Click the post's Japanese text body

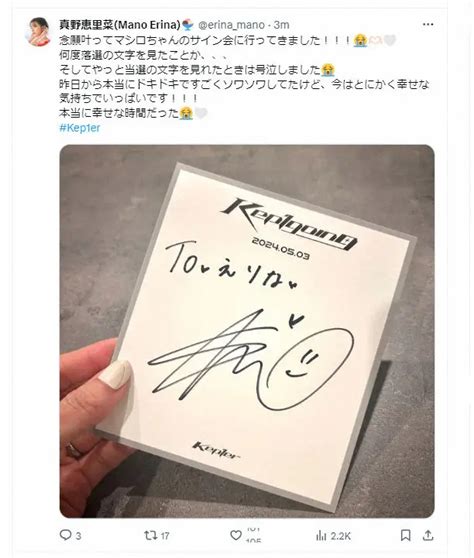click(x=244, y=77)
